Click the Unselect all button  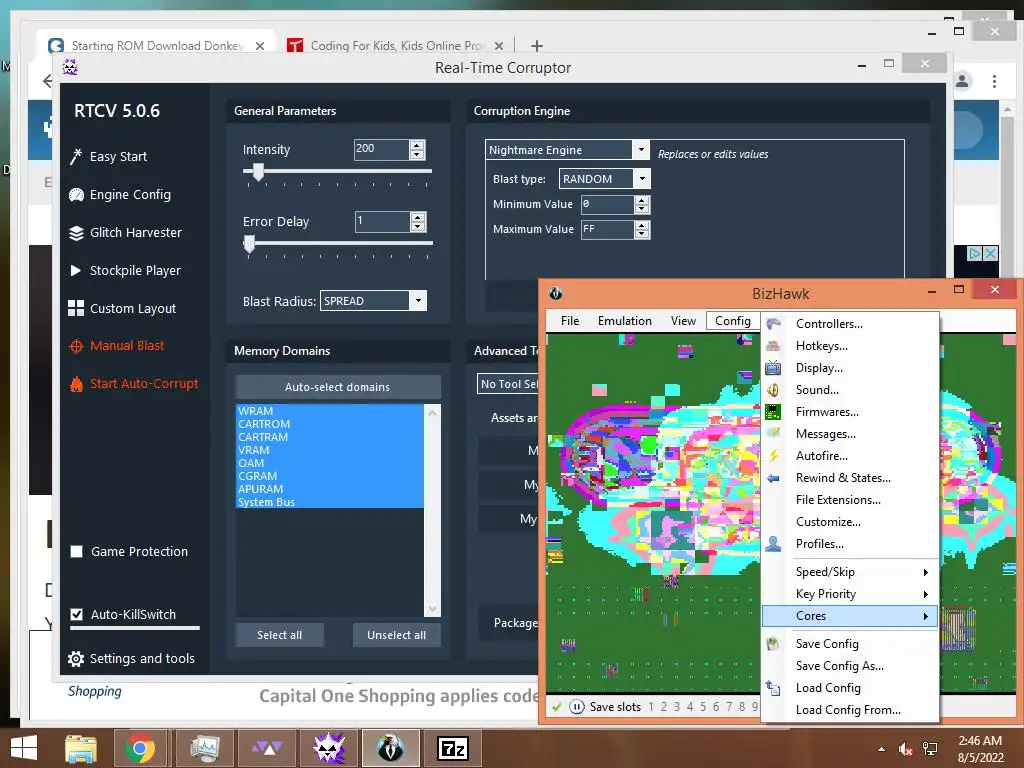(396, 635)
